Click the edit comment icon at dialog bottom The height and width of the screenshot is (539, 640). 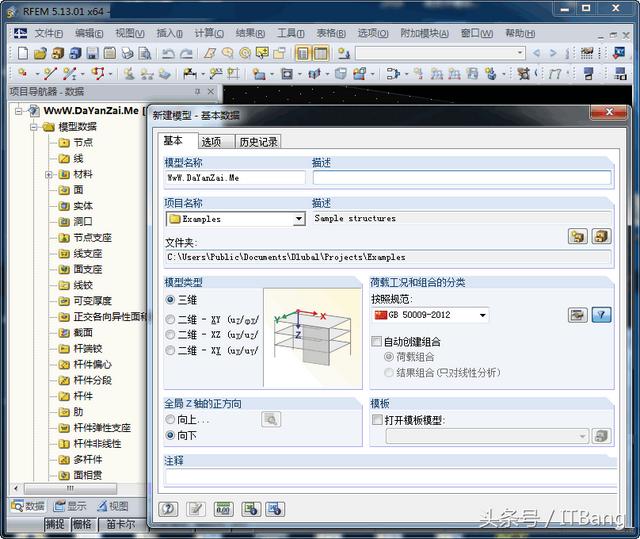click(196, 509)
